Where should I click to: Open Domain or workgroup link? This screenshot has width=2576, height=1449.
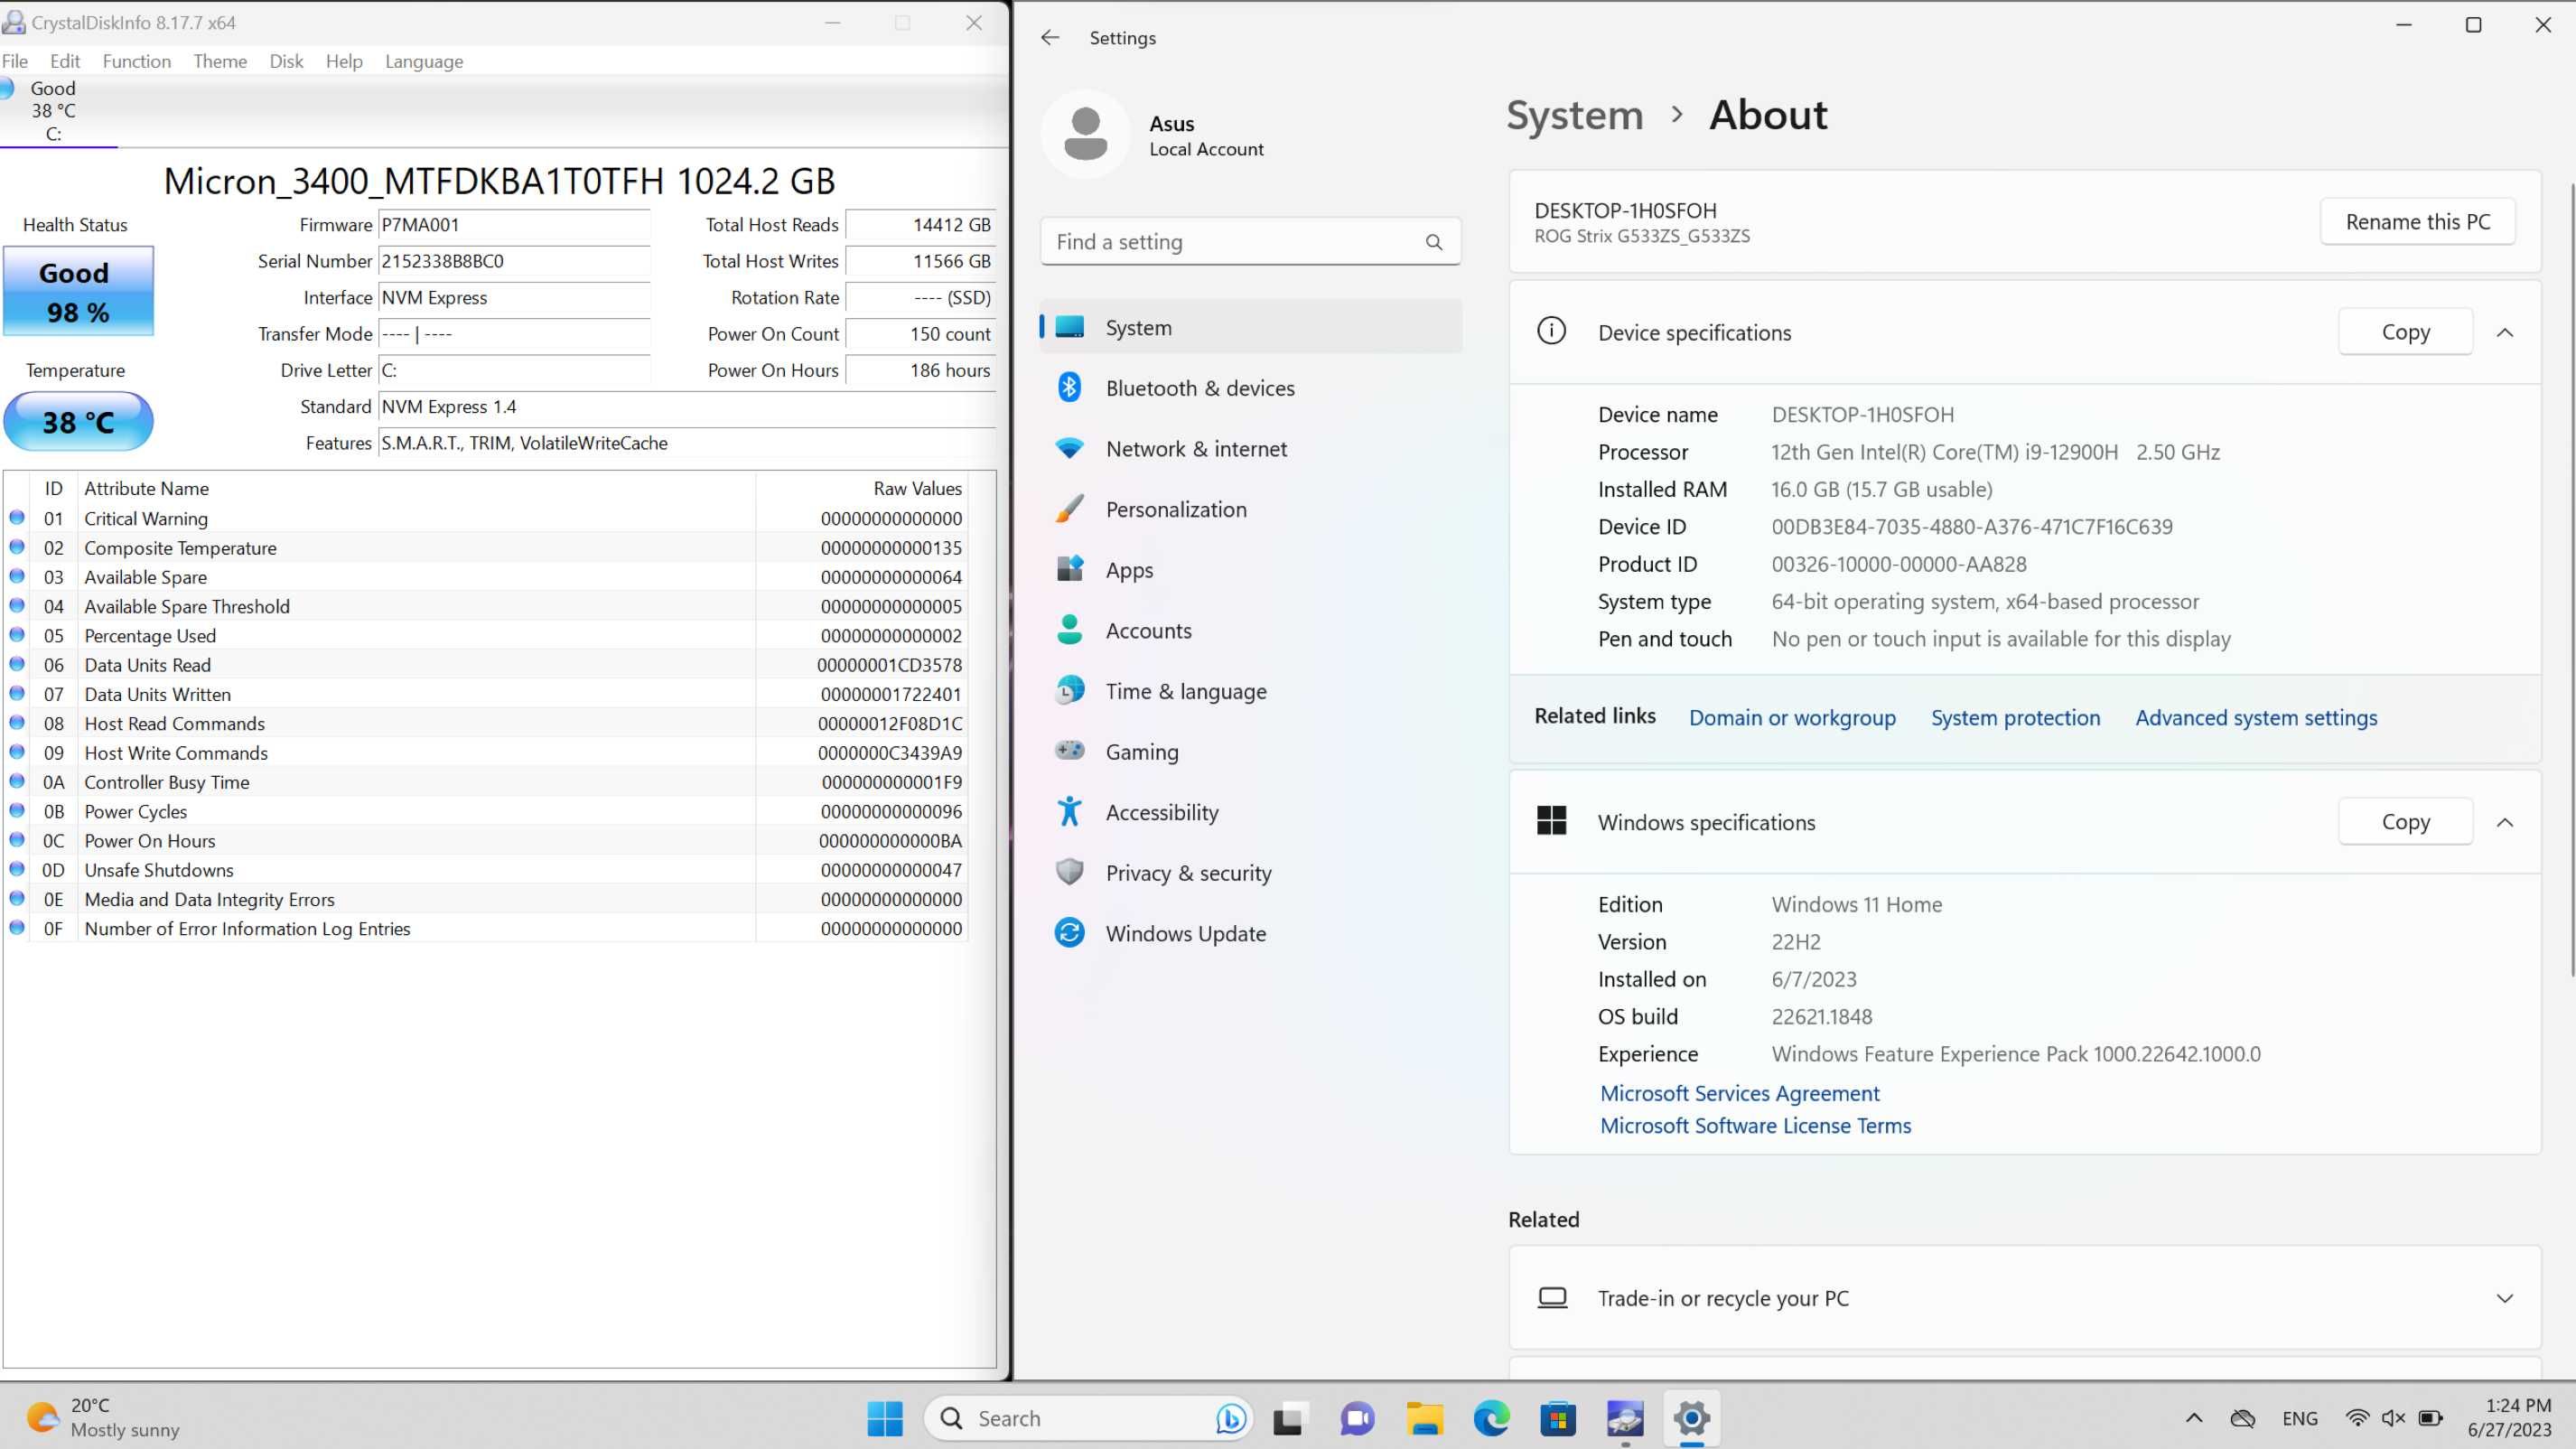(1792, 717)
